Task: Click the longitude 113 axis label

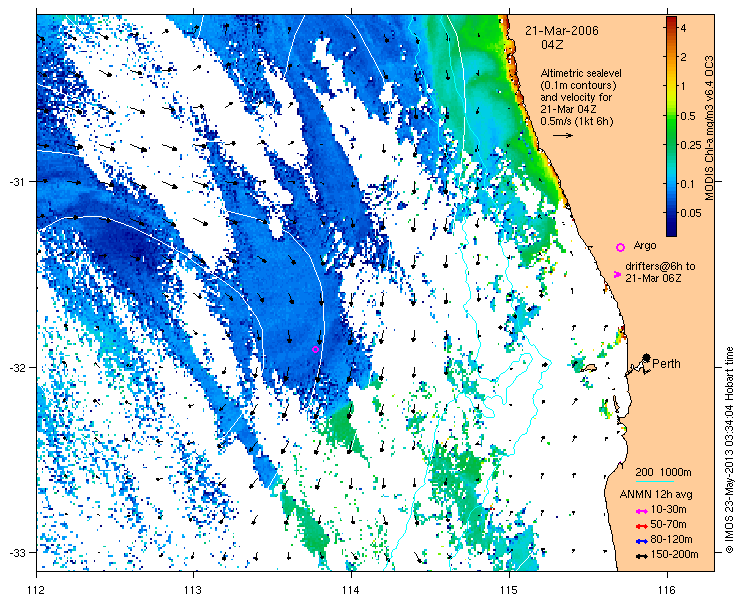Action: click(x=193, y=590)
